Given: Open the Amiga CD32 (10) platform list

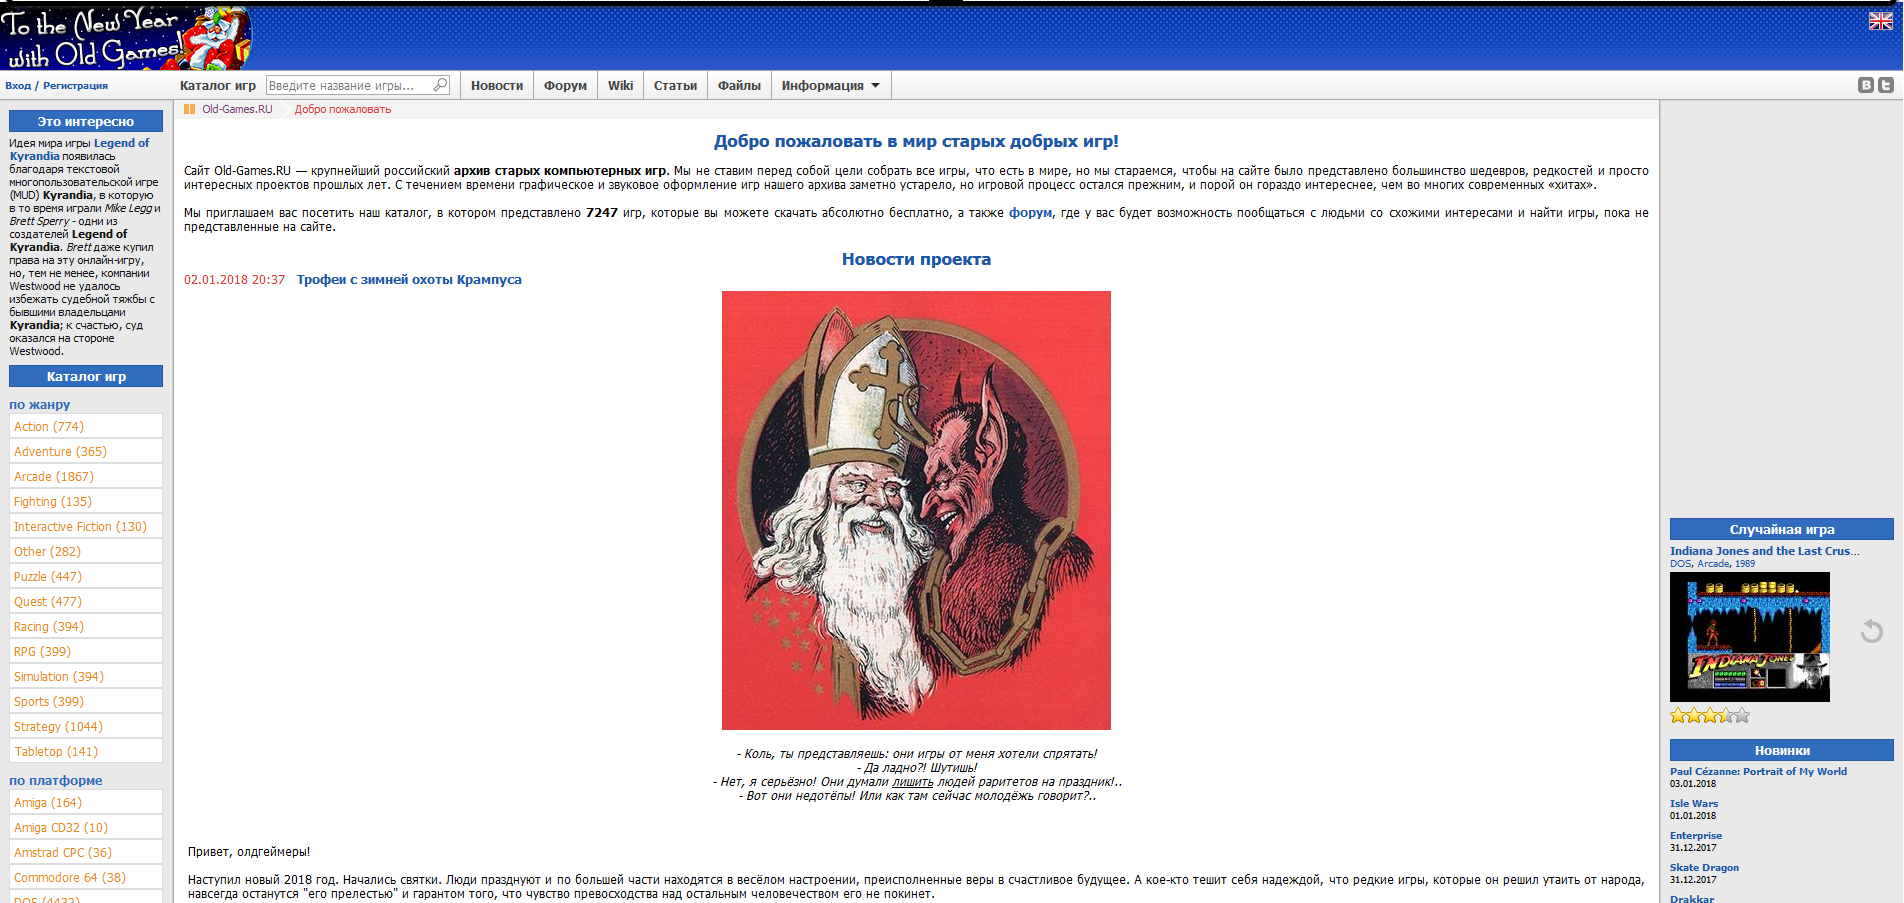Looking at the screenshot, I should [86, 827].
